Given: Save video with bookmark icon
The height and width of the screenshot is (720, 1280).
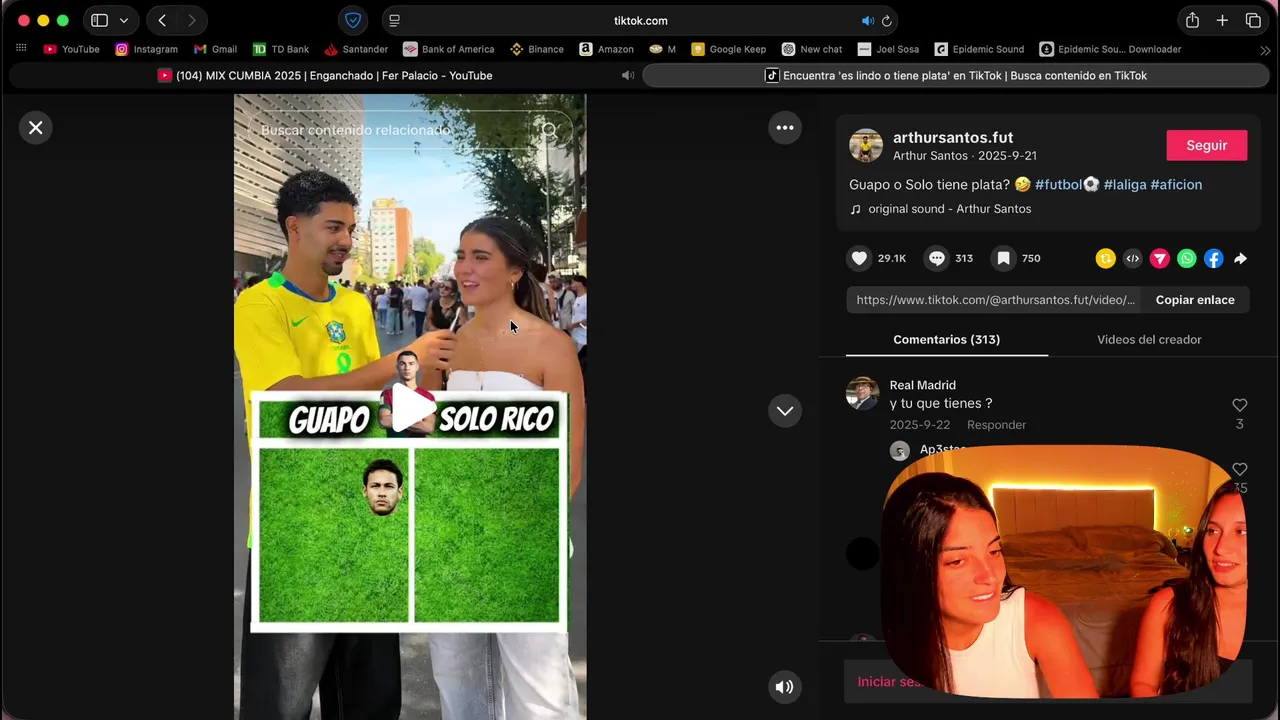Looking at the screenshot, I should tap(1003, 258).
